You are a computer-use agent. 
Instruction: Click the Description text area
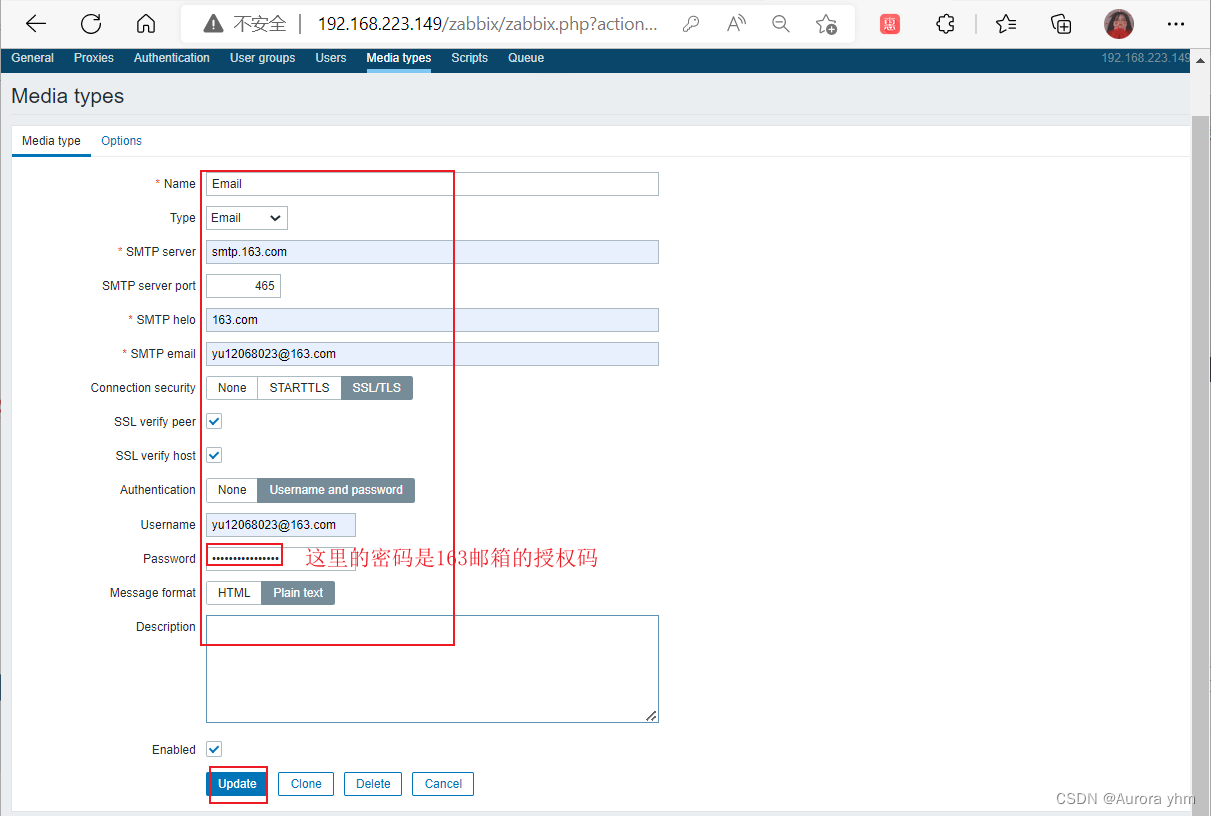432,669
